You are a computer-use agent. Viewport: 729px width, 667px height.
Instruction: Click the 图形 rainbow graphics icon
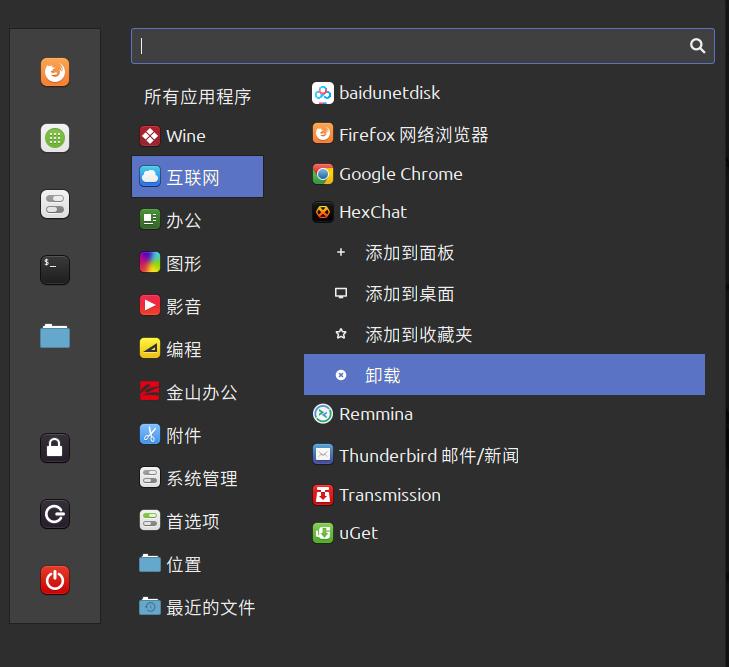(150, 262)
